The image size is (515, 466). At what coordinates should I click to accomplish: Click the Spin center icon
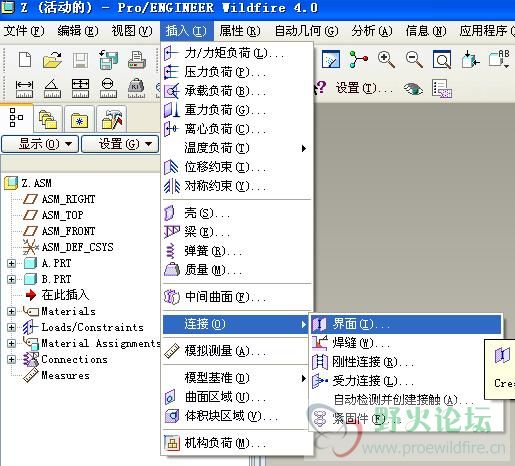pos(358,60)
